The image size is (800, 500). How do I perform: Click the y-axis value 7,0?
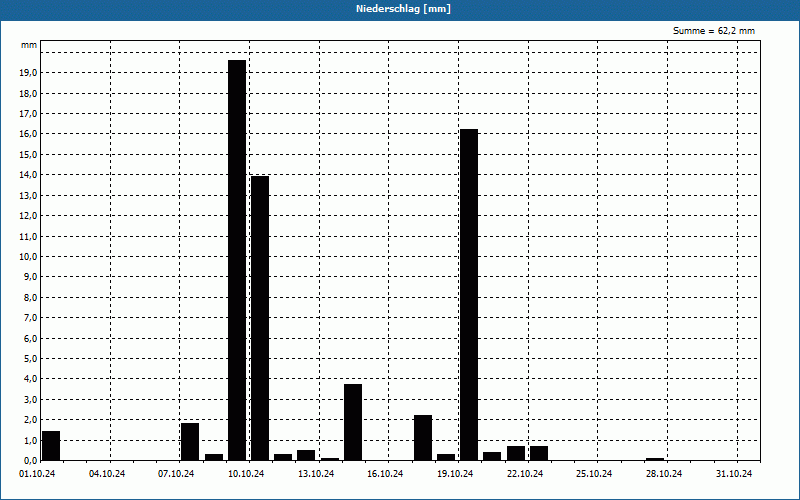(31, 318)
